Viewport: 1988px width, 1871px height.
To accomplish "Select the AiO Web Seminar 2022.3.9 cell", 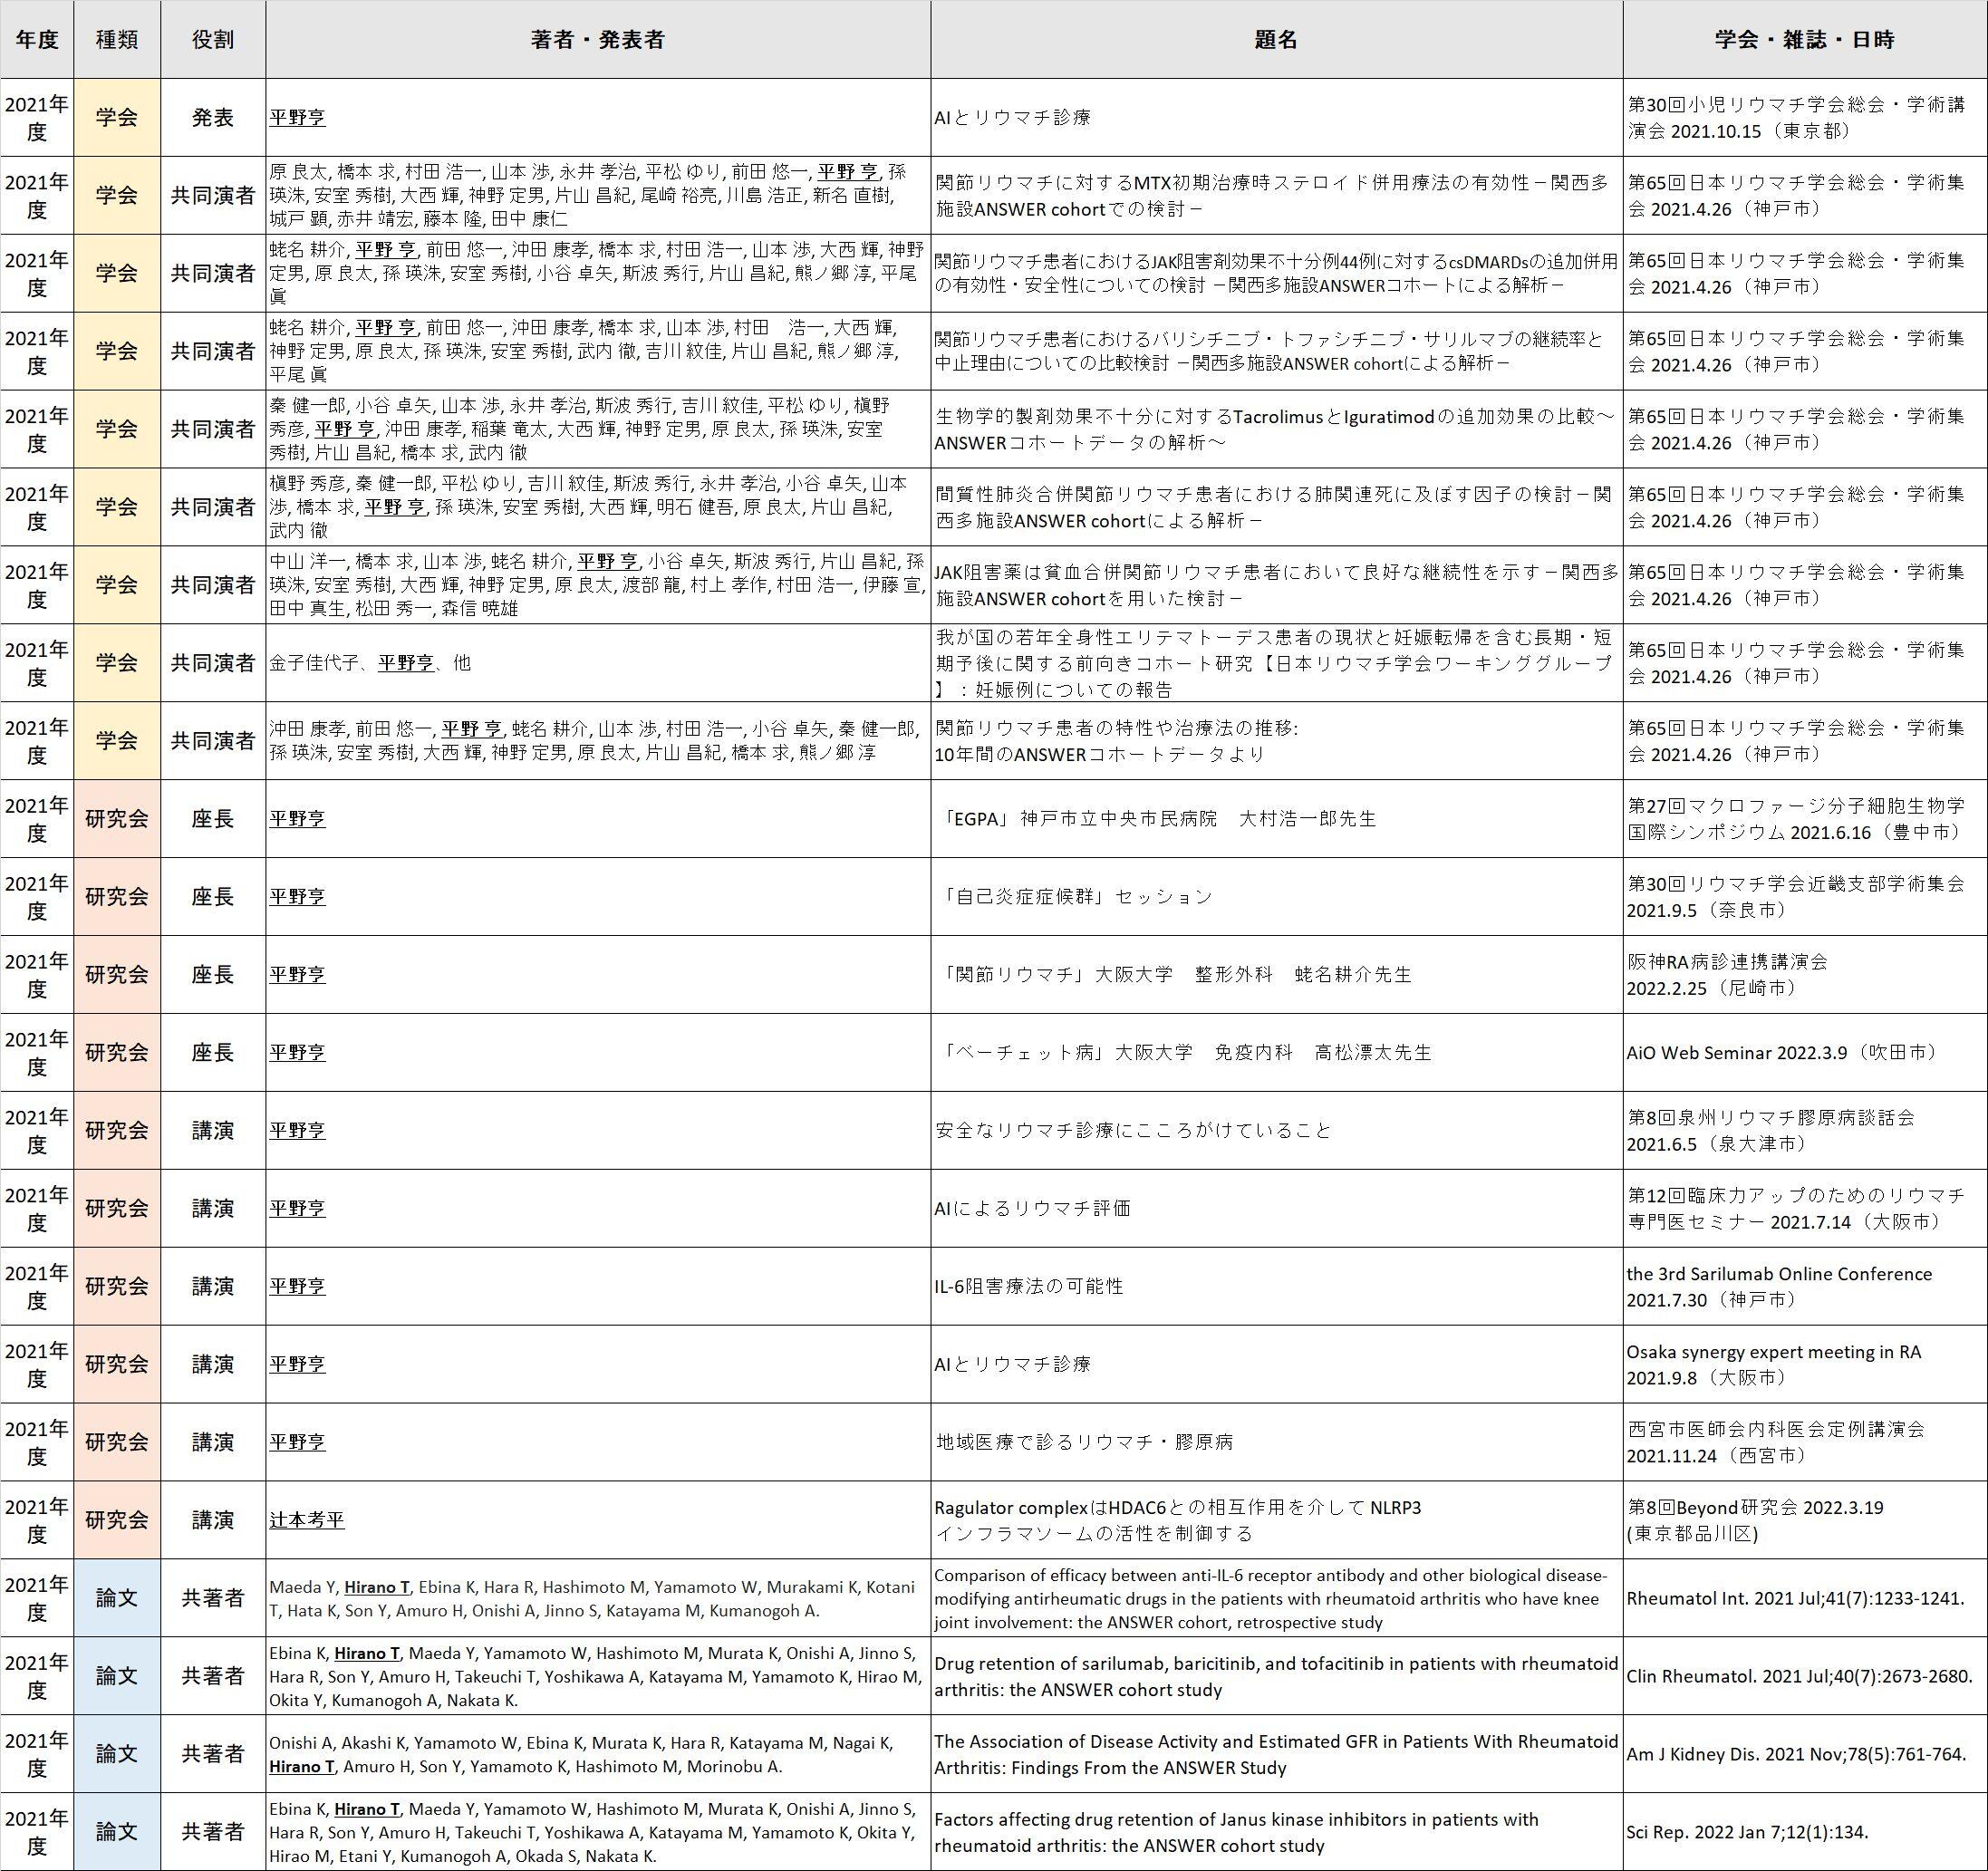I will tap(1804, 1053).
